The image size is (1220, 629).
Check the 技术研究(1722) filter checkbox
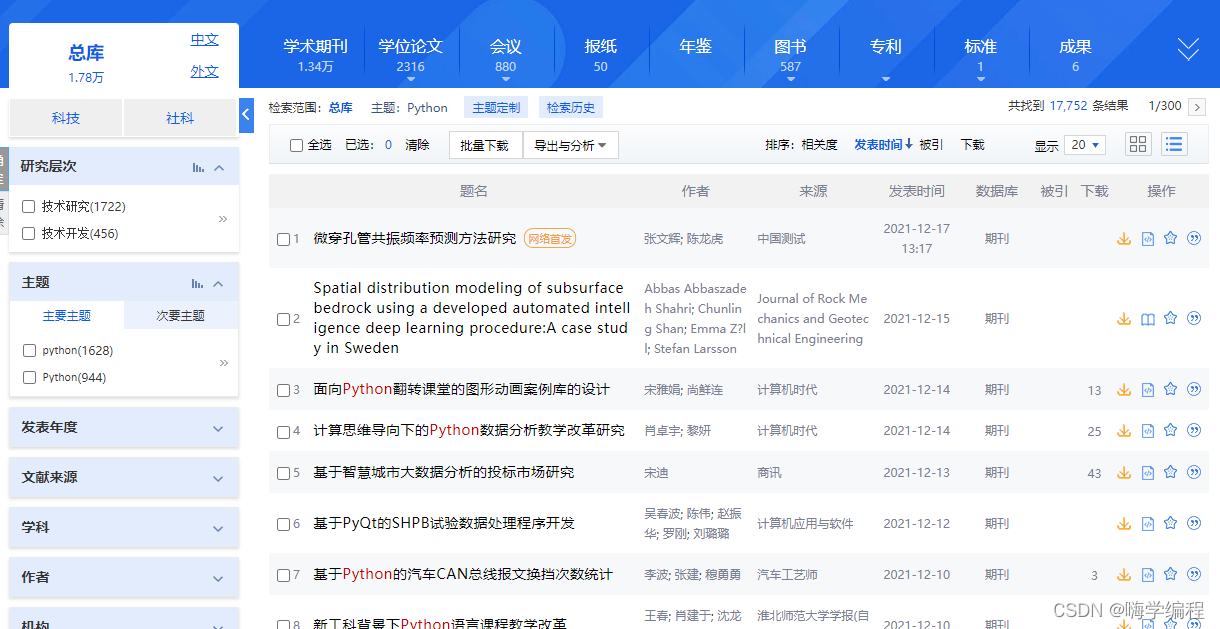(x=29, y=205)
